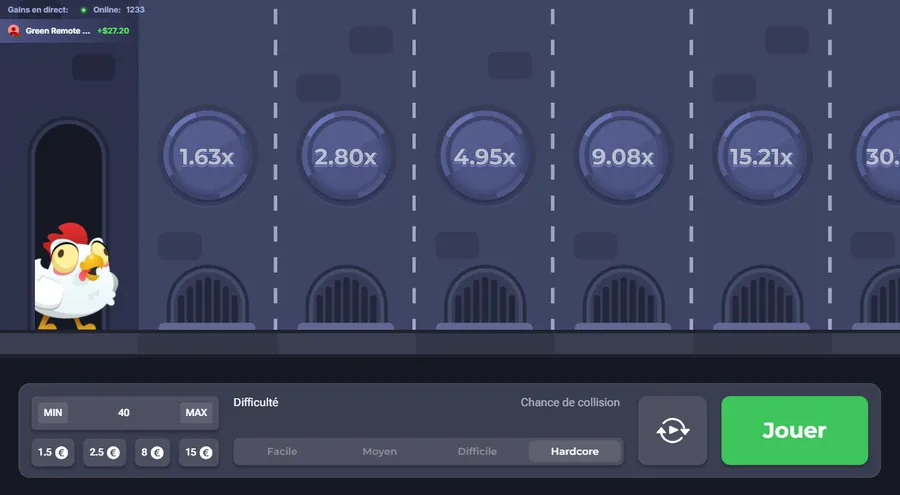Screen dimensions: 900x495
Task: Click the Gains en direct label
Action: (38, 10)
